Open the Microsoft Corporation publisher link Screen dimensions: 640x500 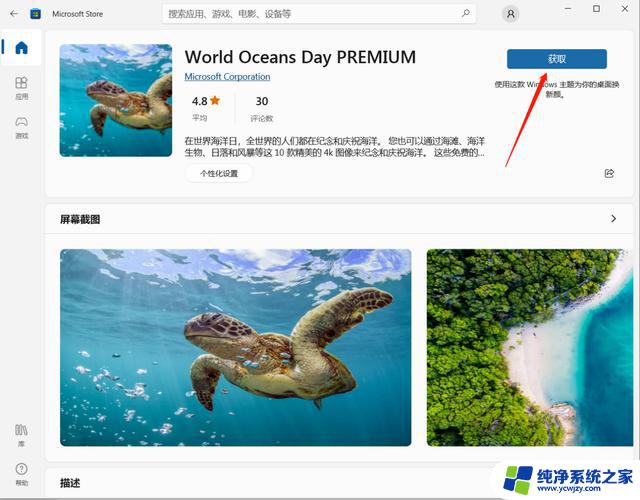[x=227, y=77]
